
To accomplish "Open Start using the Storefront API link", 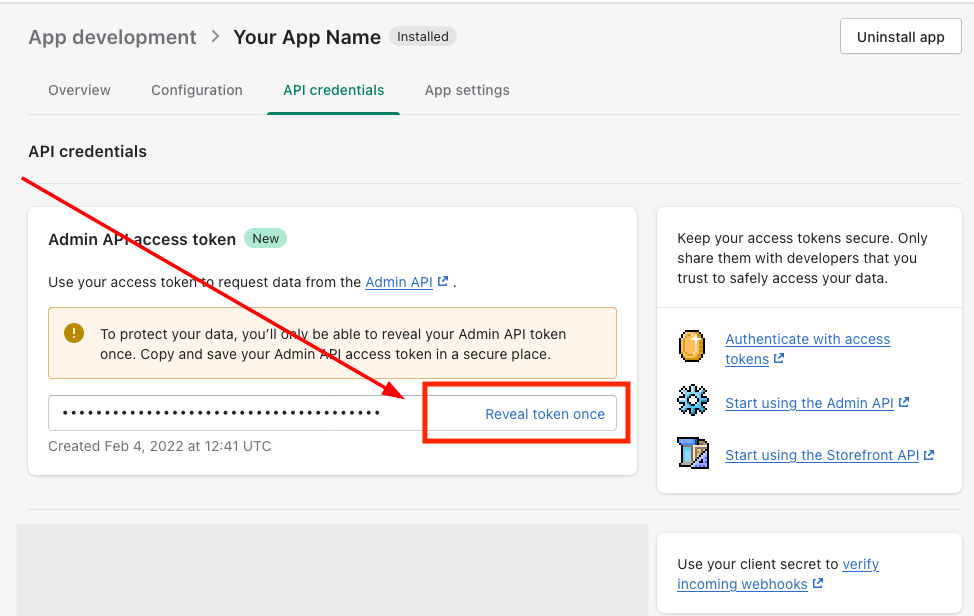I will pos(821,455).
